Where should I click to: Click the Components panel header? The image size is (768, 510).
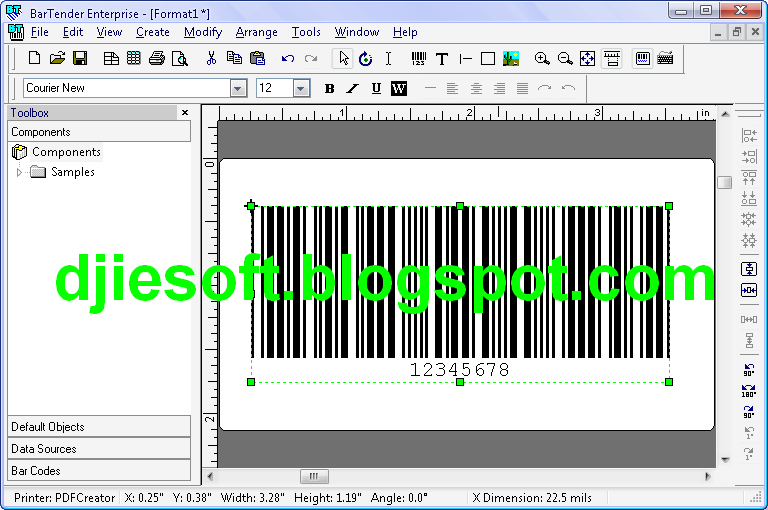(99, 132)
